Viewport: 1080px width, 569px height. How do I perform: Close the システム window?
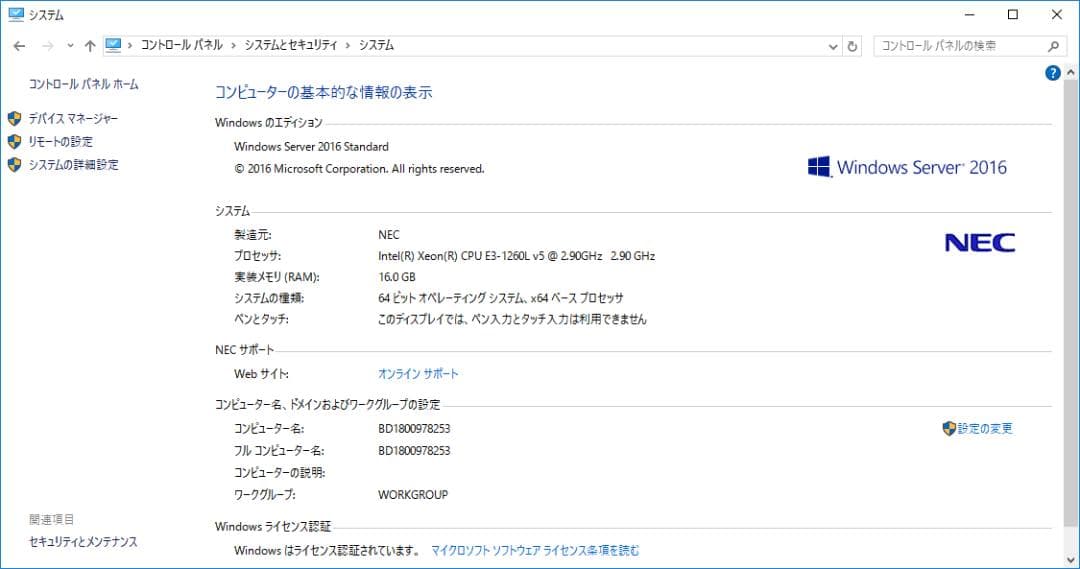tap(1057, 14)
